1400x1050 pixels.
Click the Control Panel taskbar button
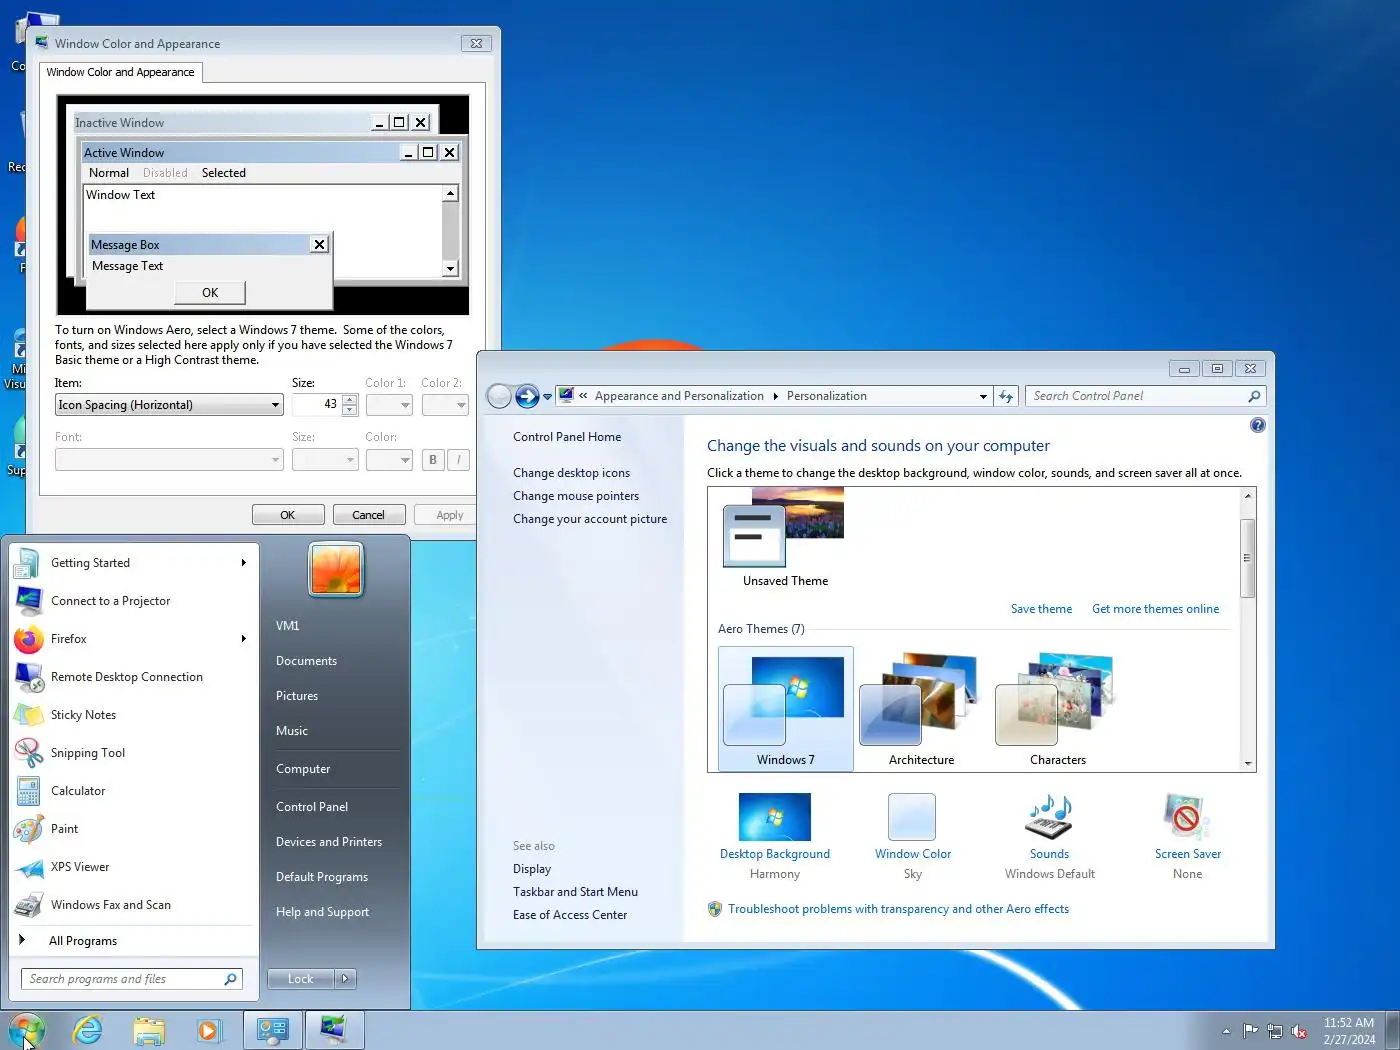tap(272, 1030)
